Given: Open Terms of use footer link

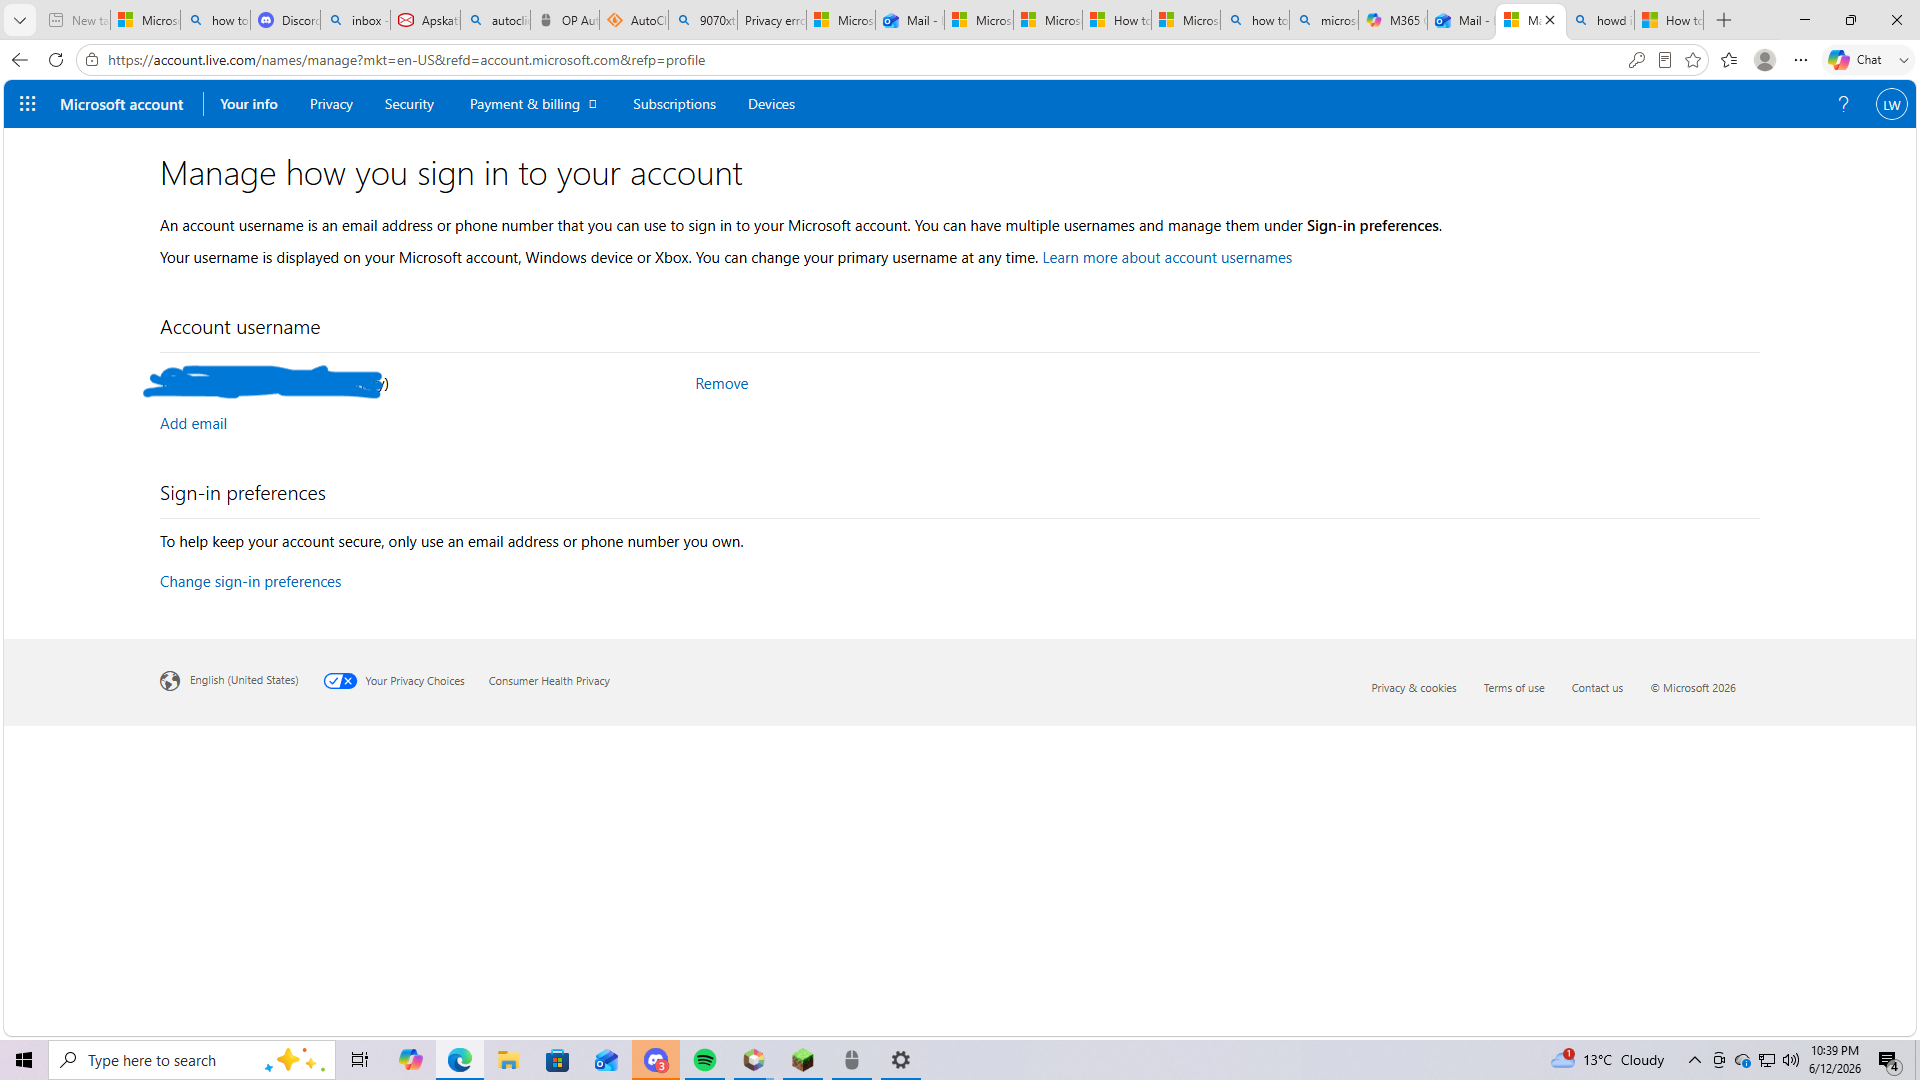Looking at the screenshot, I should [x=1514, y=688].
